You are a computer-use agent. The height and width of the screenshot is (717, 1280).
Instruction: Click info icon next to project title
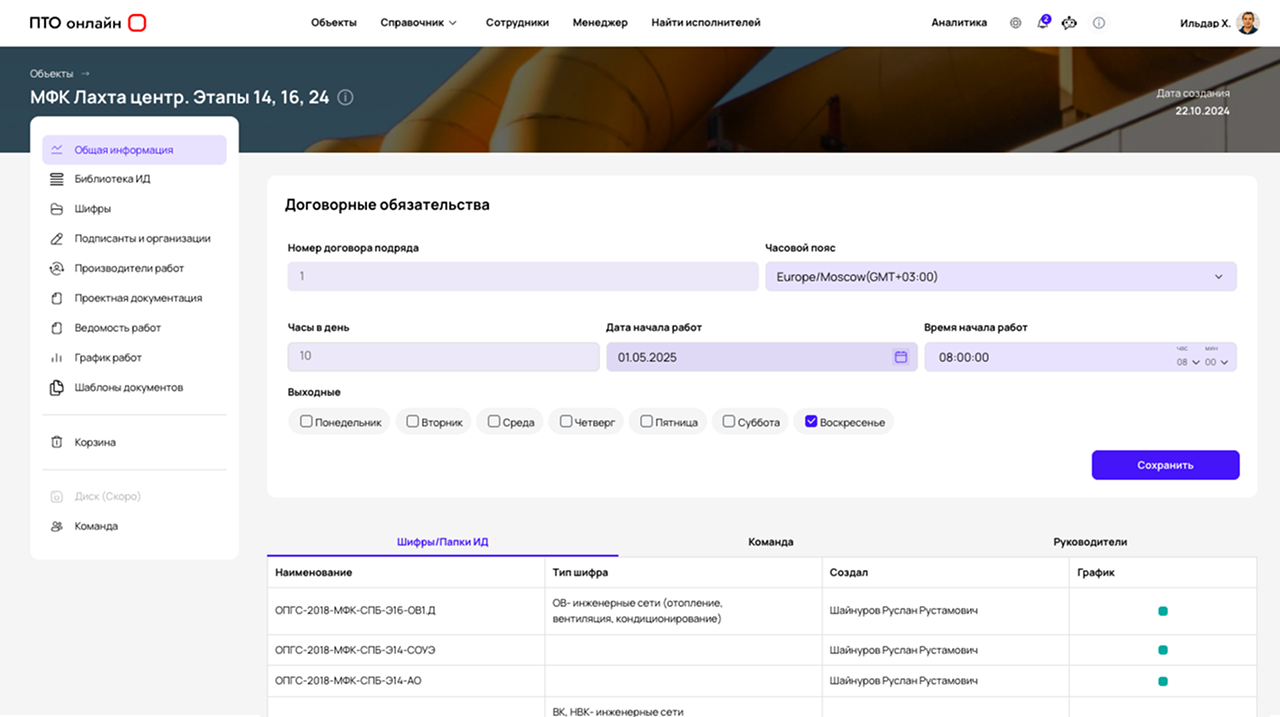click(x=345, y=97)
